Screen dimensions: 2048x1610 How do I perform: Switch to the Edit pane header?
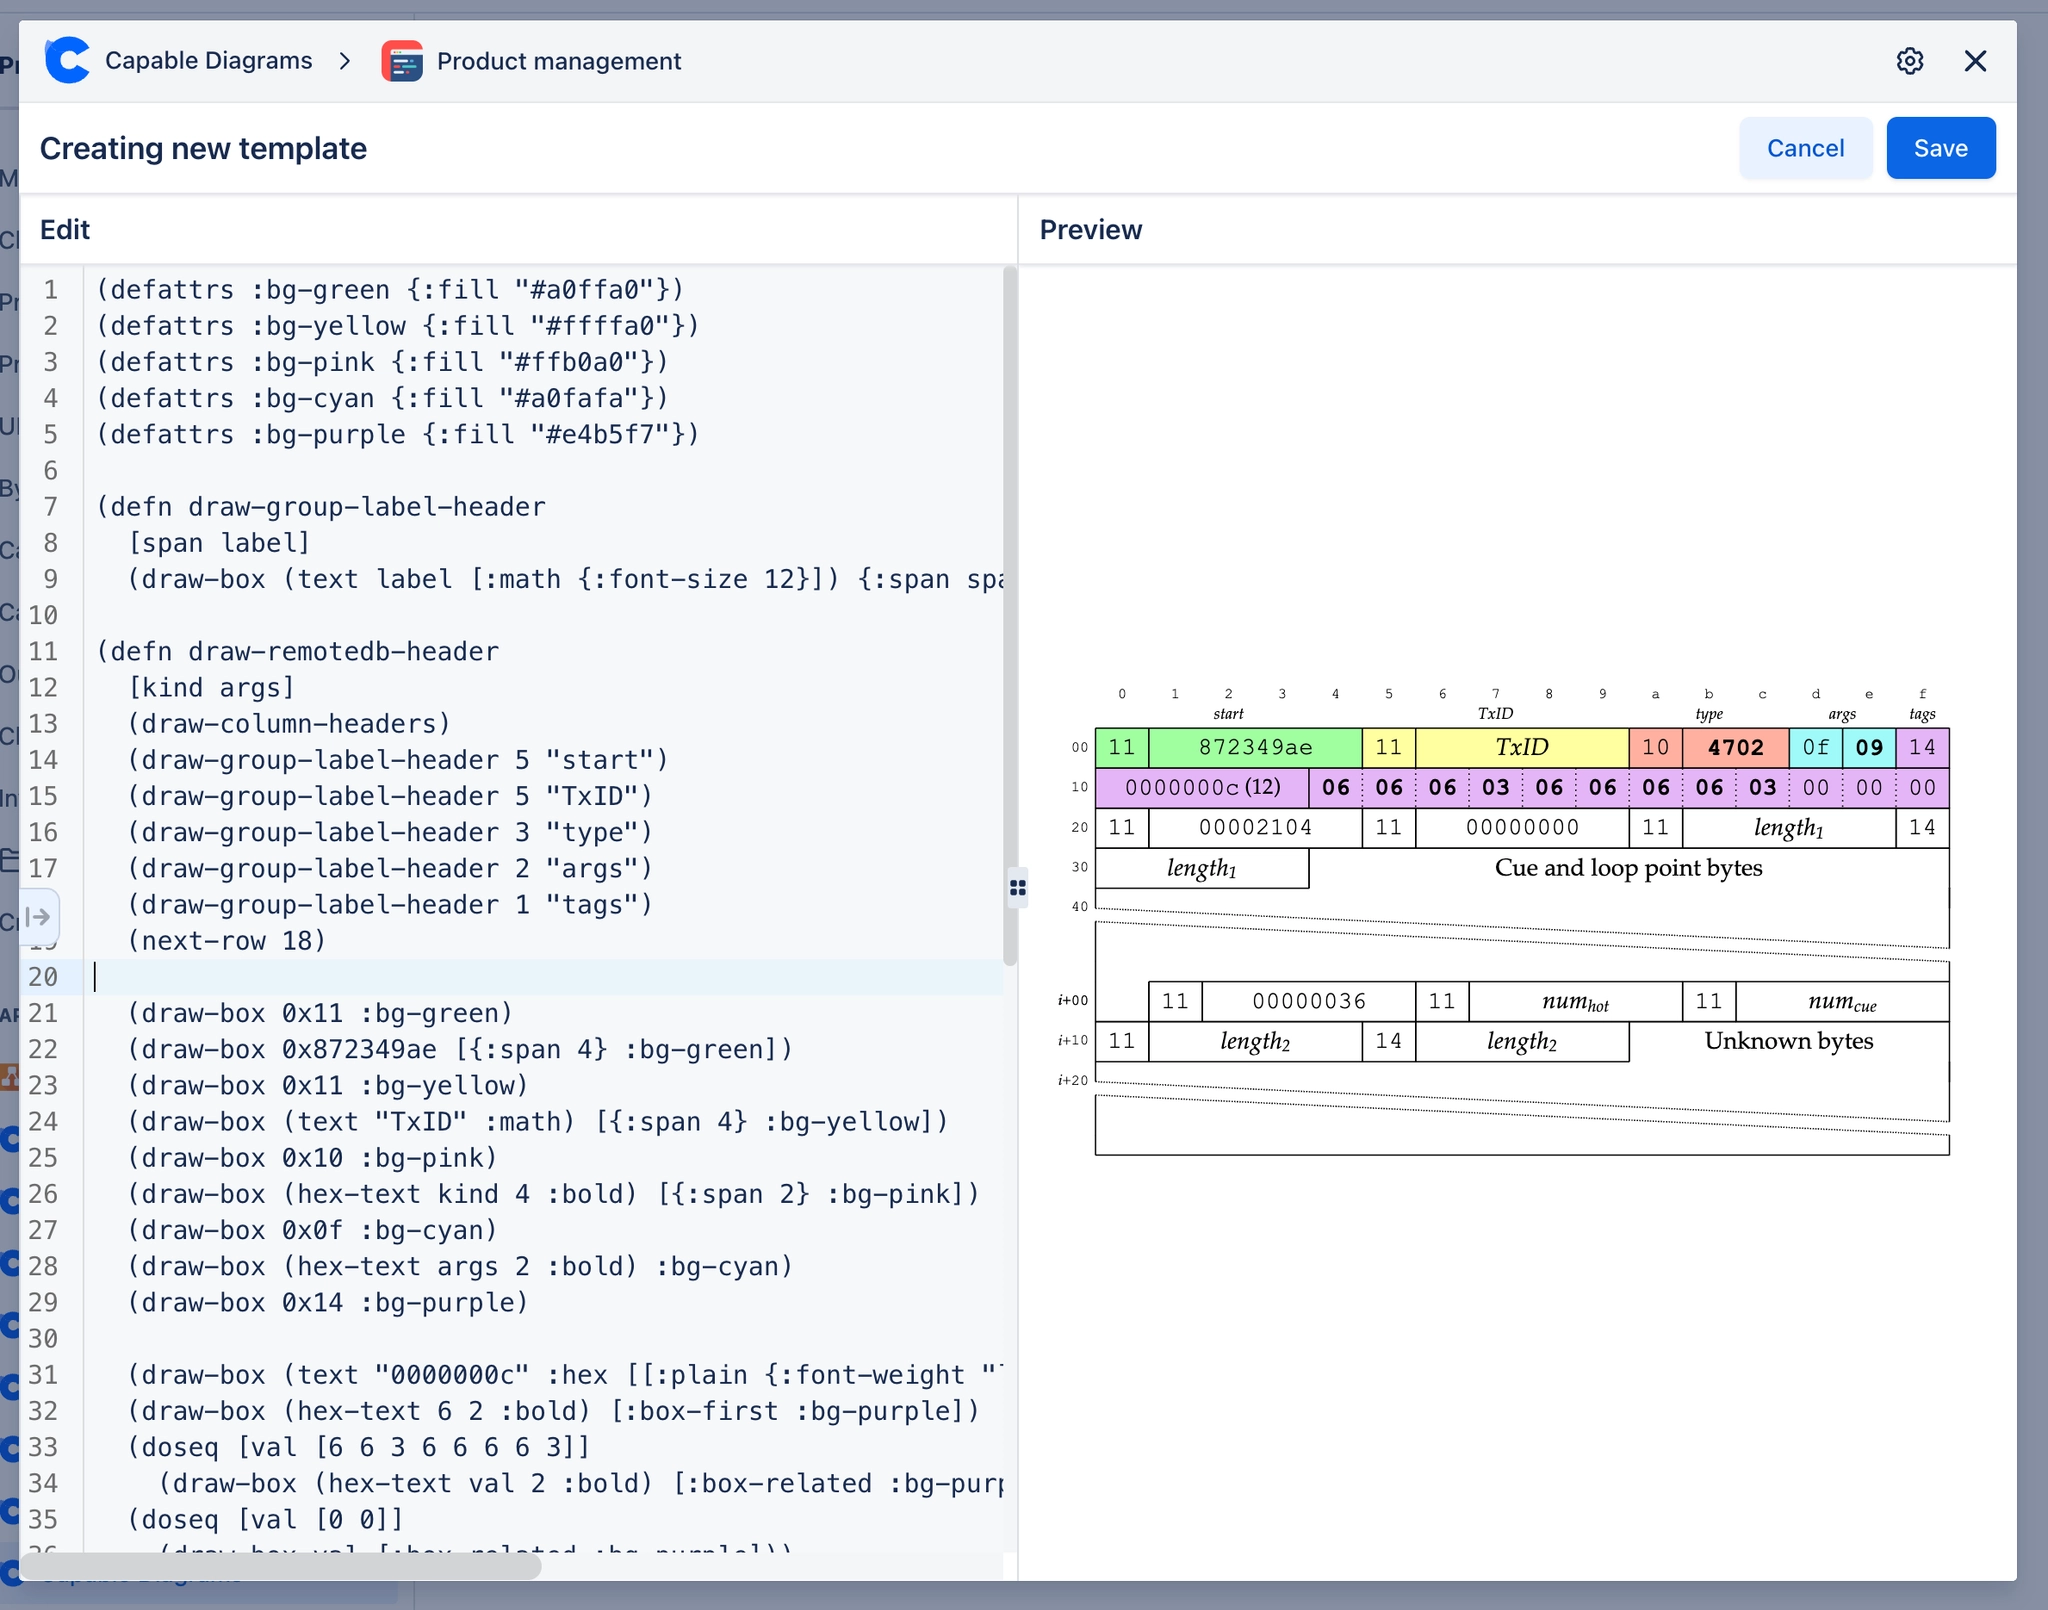[x=65, y=229]
